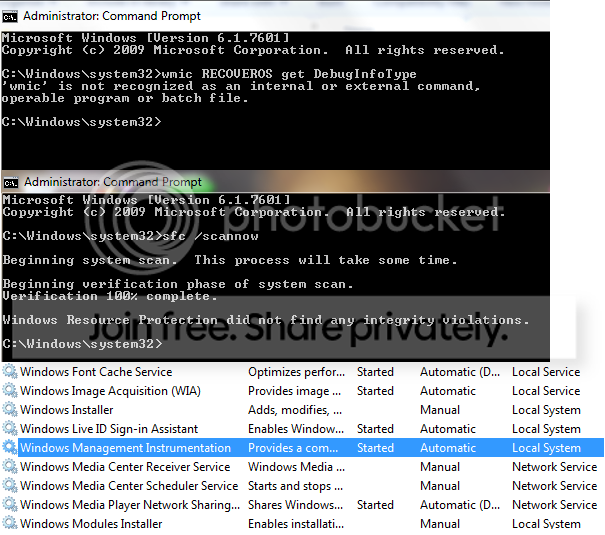Select the Windows Font Cache Service row
Screen dimensions: 605x535
(x=302, y=372)
